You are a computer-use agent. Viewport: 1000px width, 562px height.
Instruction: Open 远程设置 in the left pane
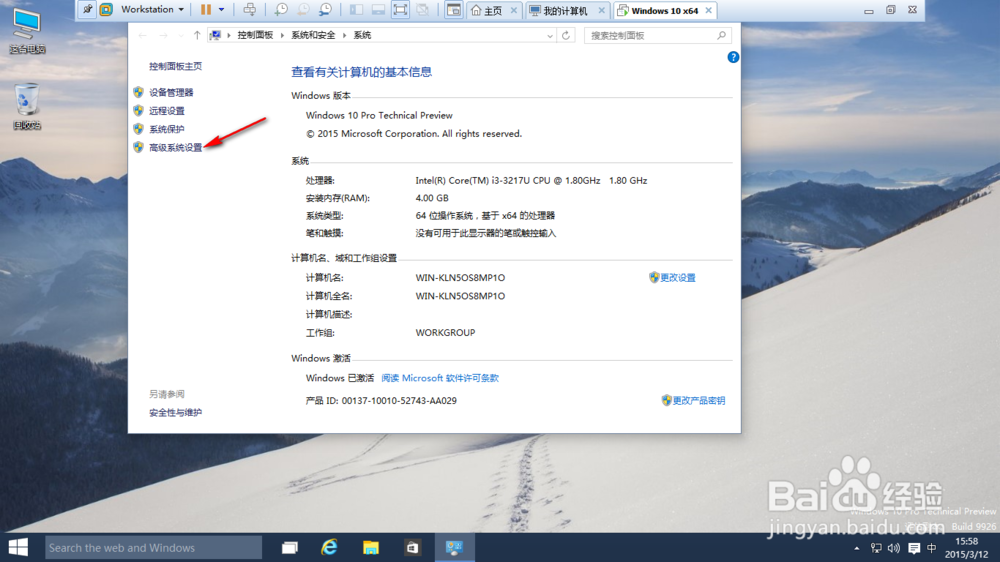tap(166, 111)
